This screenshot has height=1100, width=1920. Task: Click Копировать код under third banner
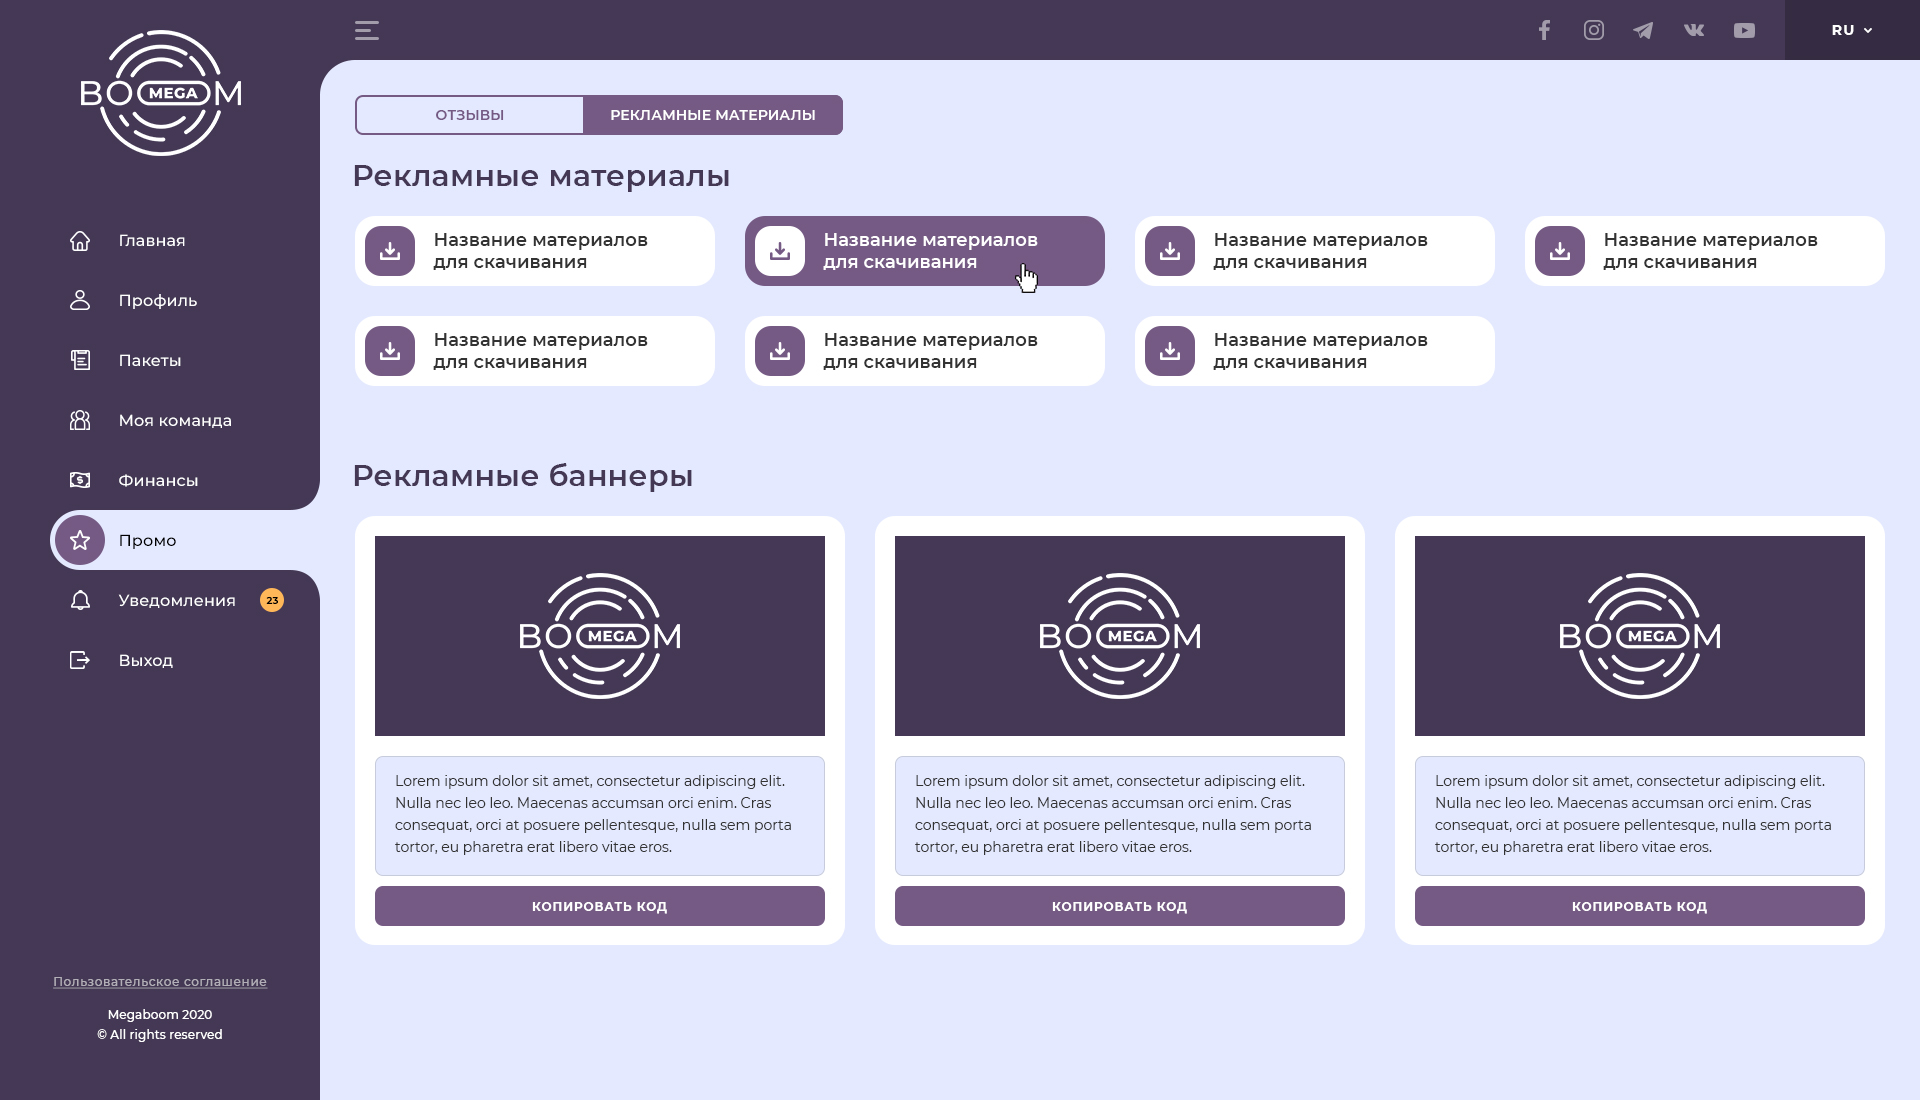[x=1640, y=906]
